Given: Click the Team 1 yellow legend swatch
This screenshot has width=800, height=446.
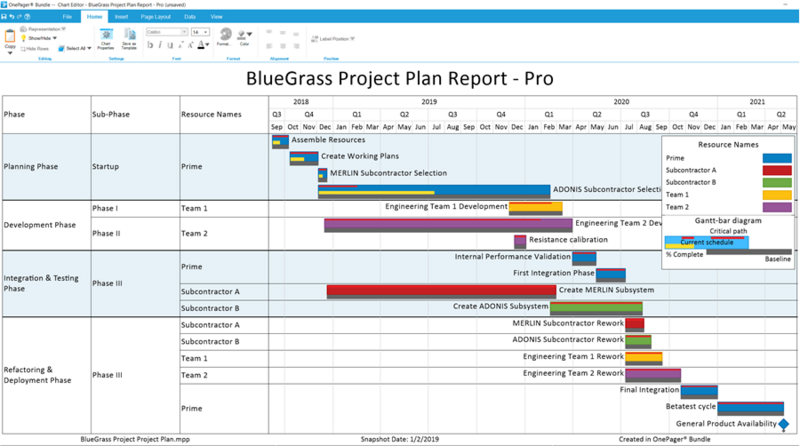Looking at the screenshot, I should click(x=777, y=195).
